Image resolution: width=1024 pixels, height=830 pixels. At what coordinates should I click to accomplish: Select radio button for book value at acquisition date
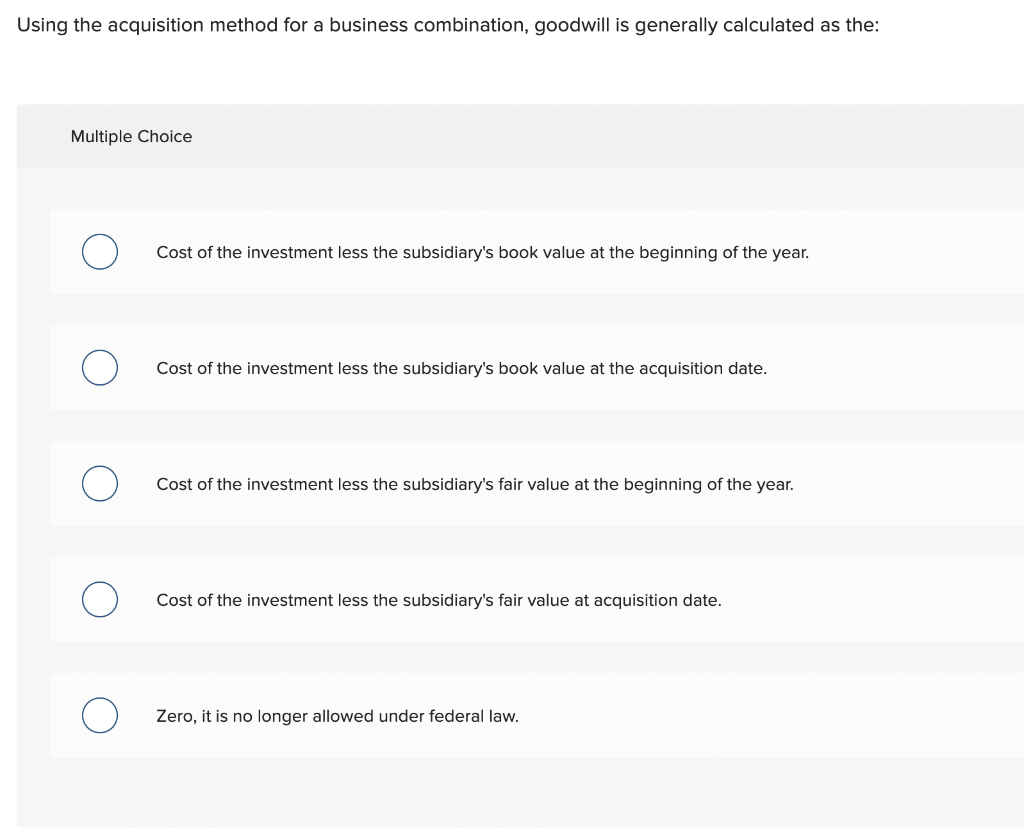(x=99, y=368)
